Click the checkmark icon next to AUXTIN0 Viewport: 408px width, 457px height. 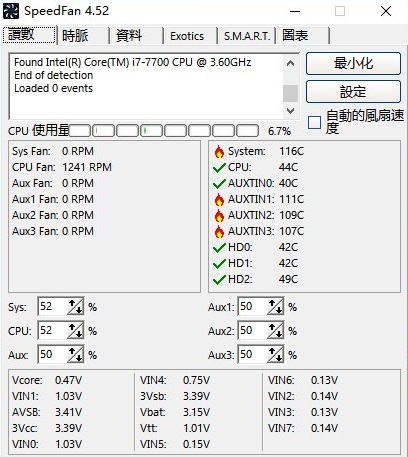tap(219, 183)
